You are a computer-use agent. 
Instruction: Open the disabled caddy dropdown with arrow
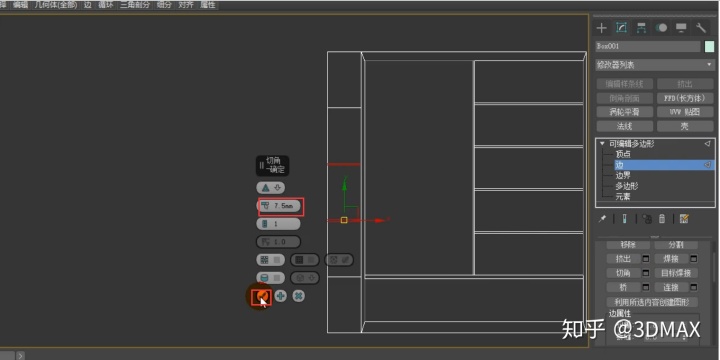(x=304, y=278)
